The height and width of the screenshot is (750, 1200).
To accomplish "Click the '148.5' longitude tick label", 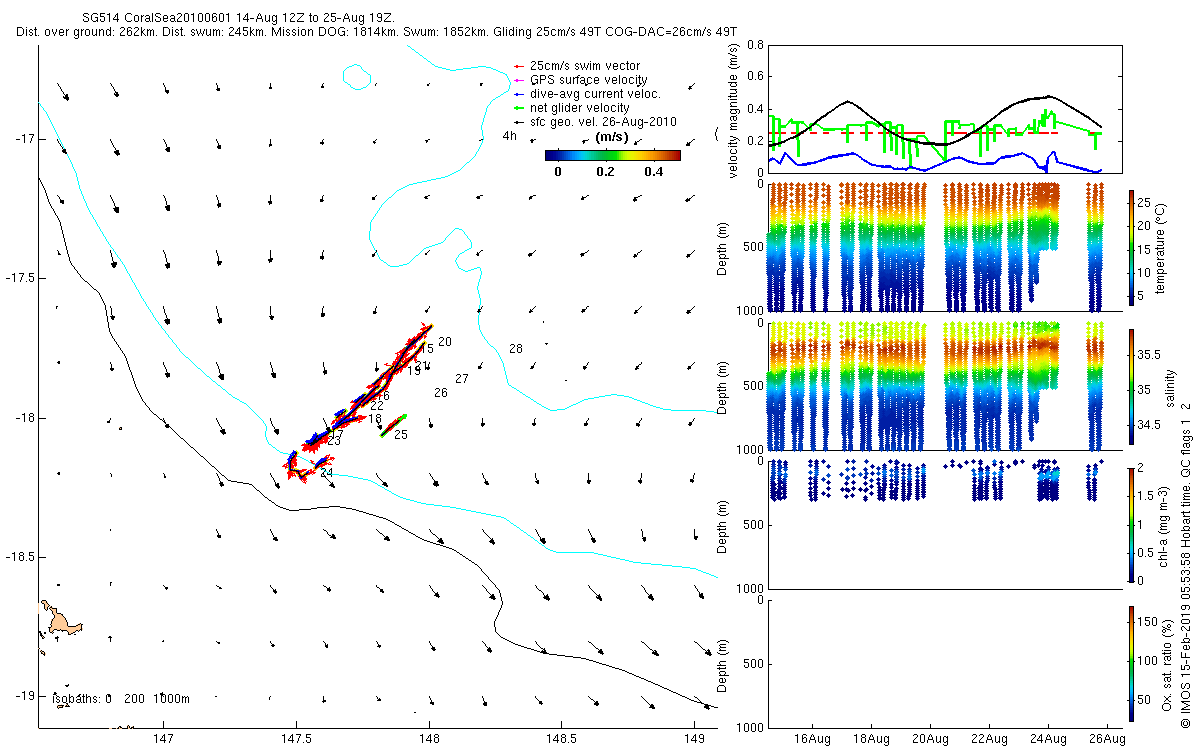I will (x=563, y=738).
